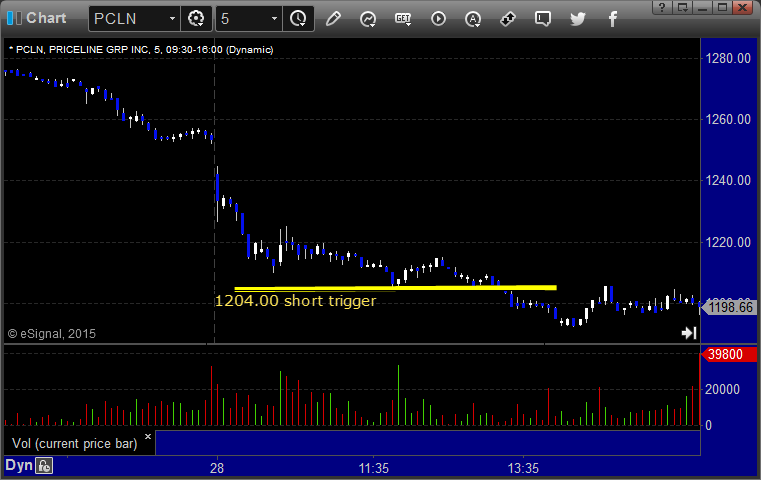This screenshot has height=480, width=761.
Task: Expand the PCLN symbol dropdown arrow
Action: point(172,19)
